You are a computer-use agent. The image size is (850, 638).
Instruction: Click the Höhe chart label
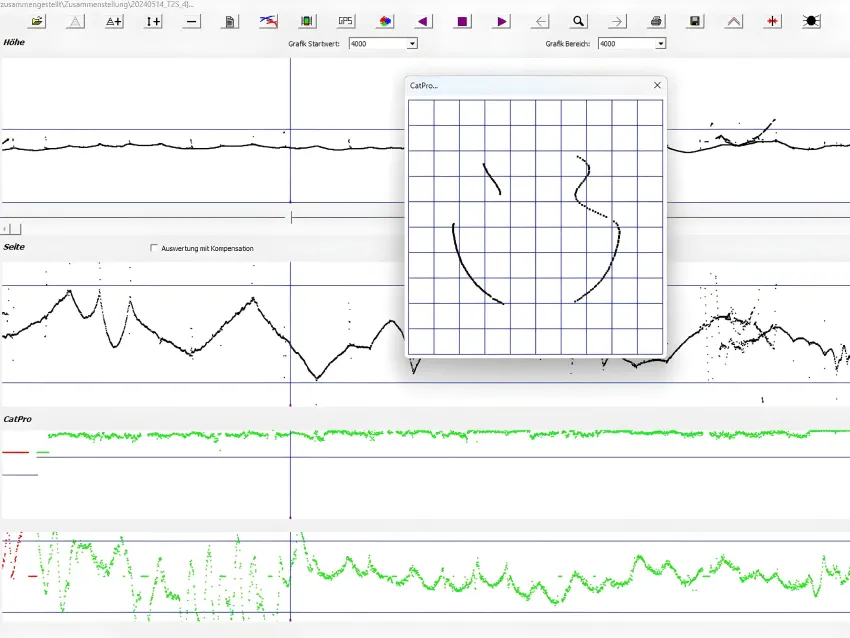click(14, 42)
